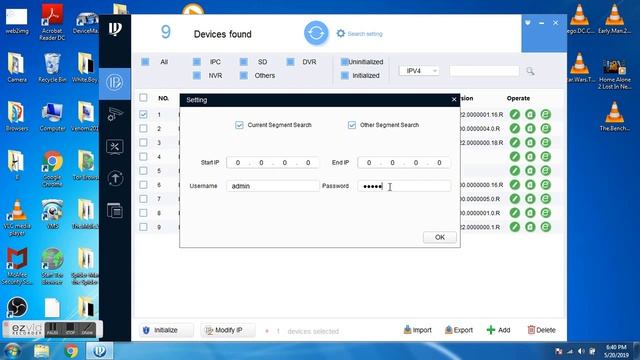640x360 pixels.
Task: Click edit pencil icon for row 8
Action: pos(515,213)
